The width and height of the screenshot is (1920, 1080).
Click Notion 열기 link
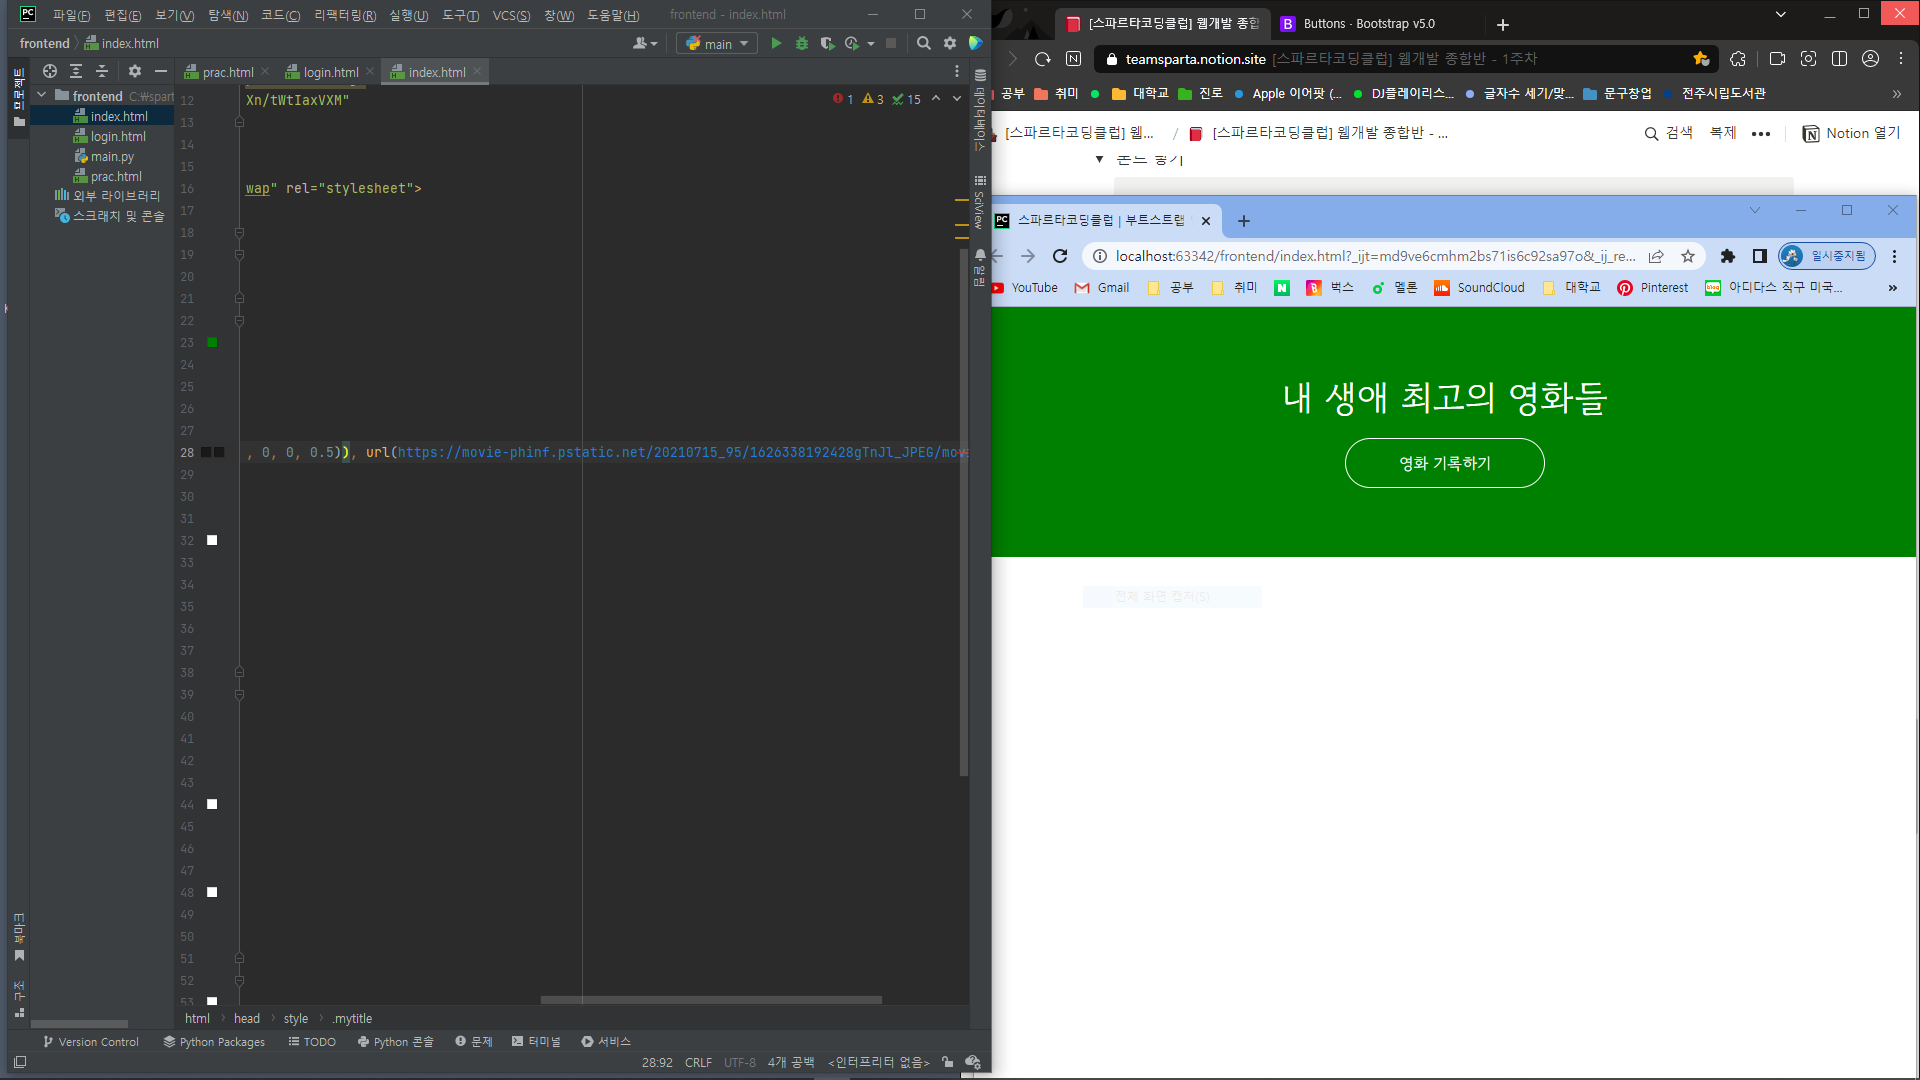(1851, 133)
